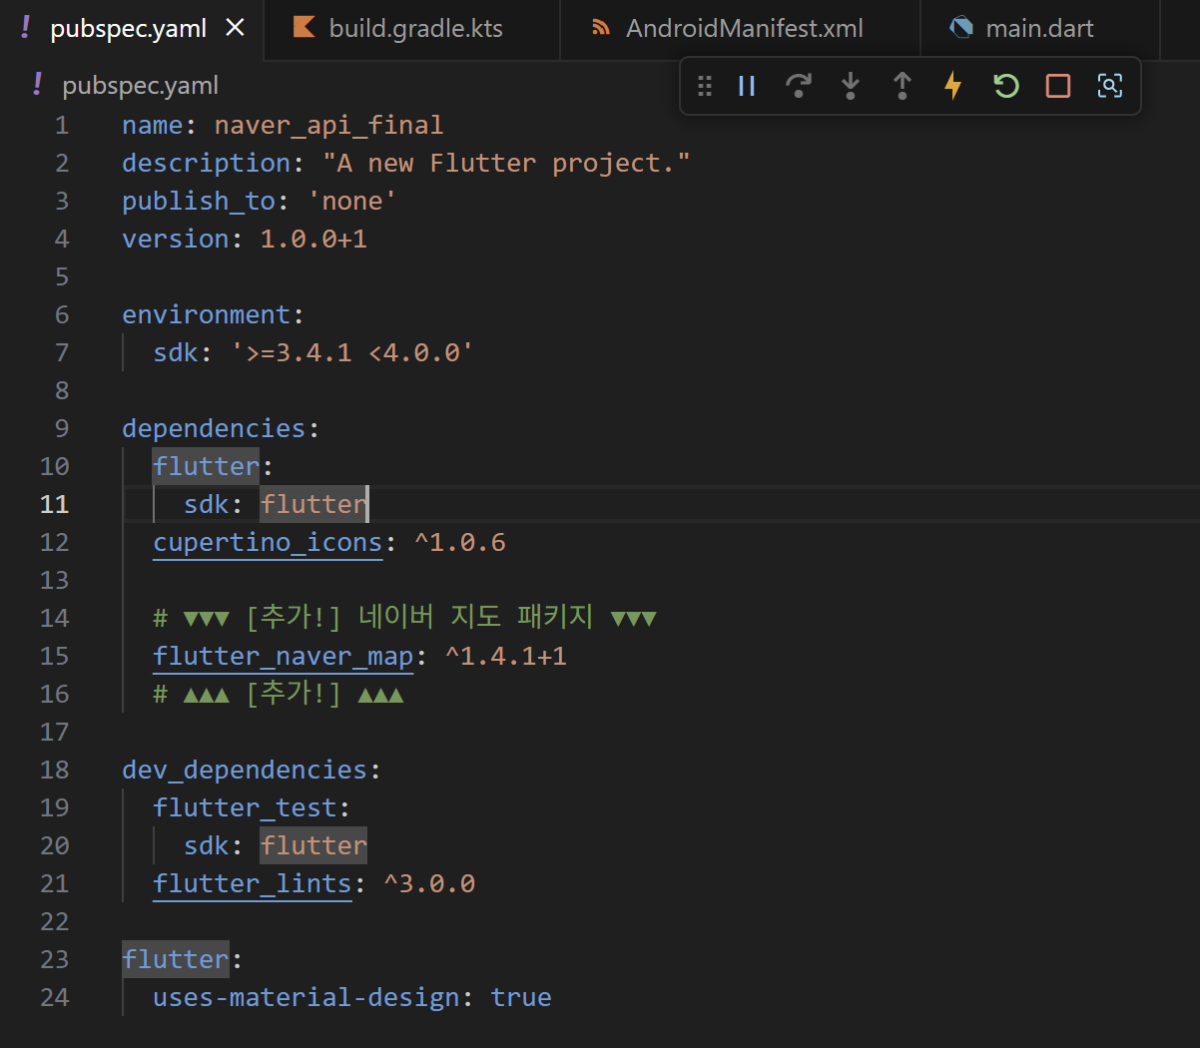1200x1048 pixels.
Task: Click the Step Into debug icon
Action: [x=850, y=86]
